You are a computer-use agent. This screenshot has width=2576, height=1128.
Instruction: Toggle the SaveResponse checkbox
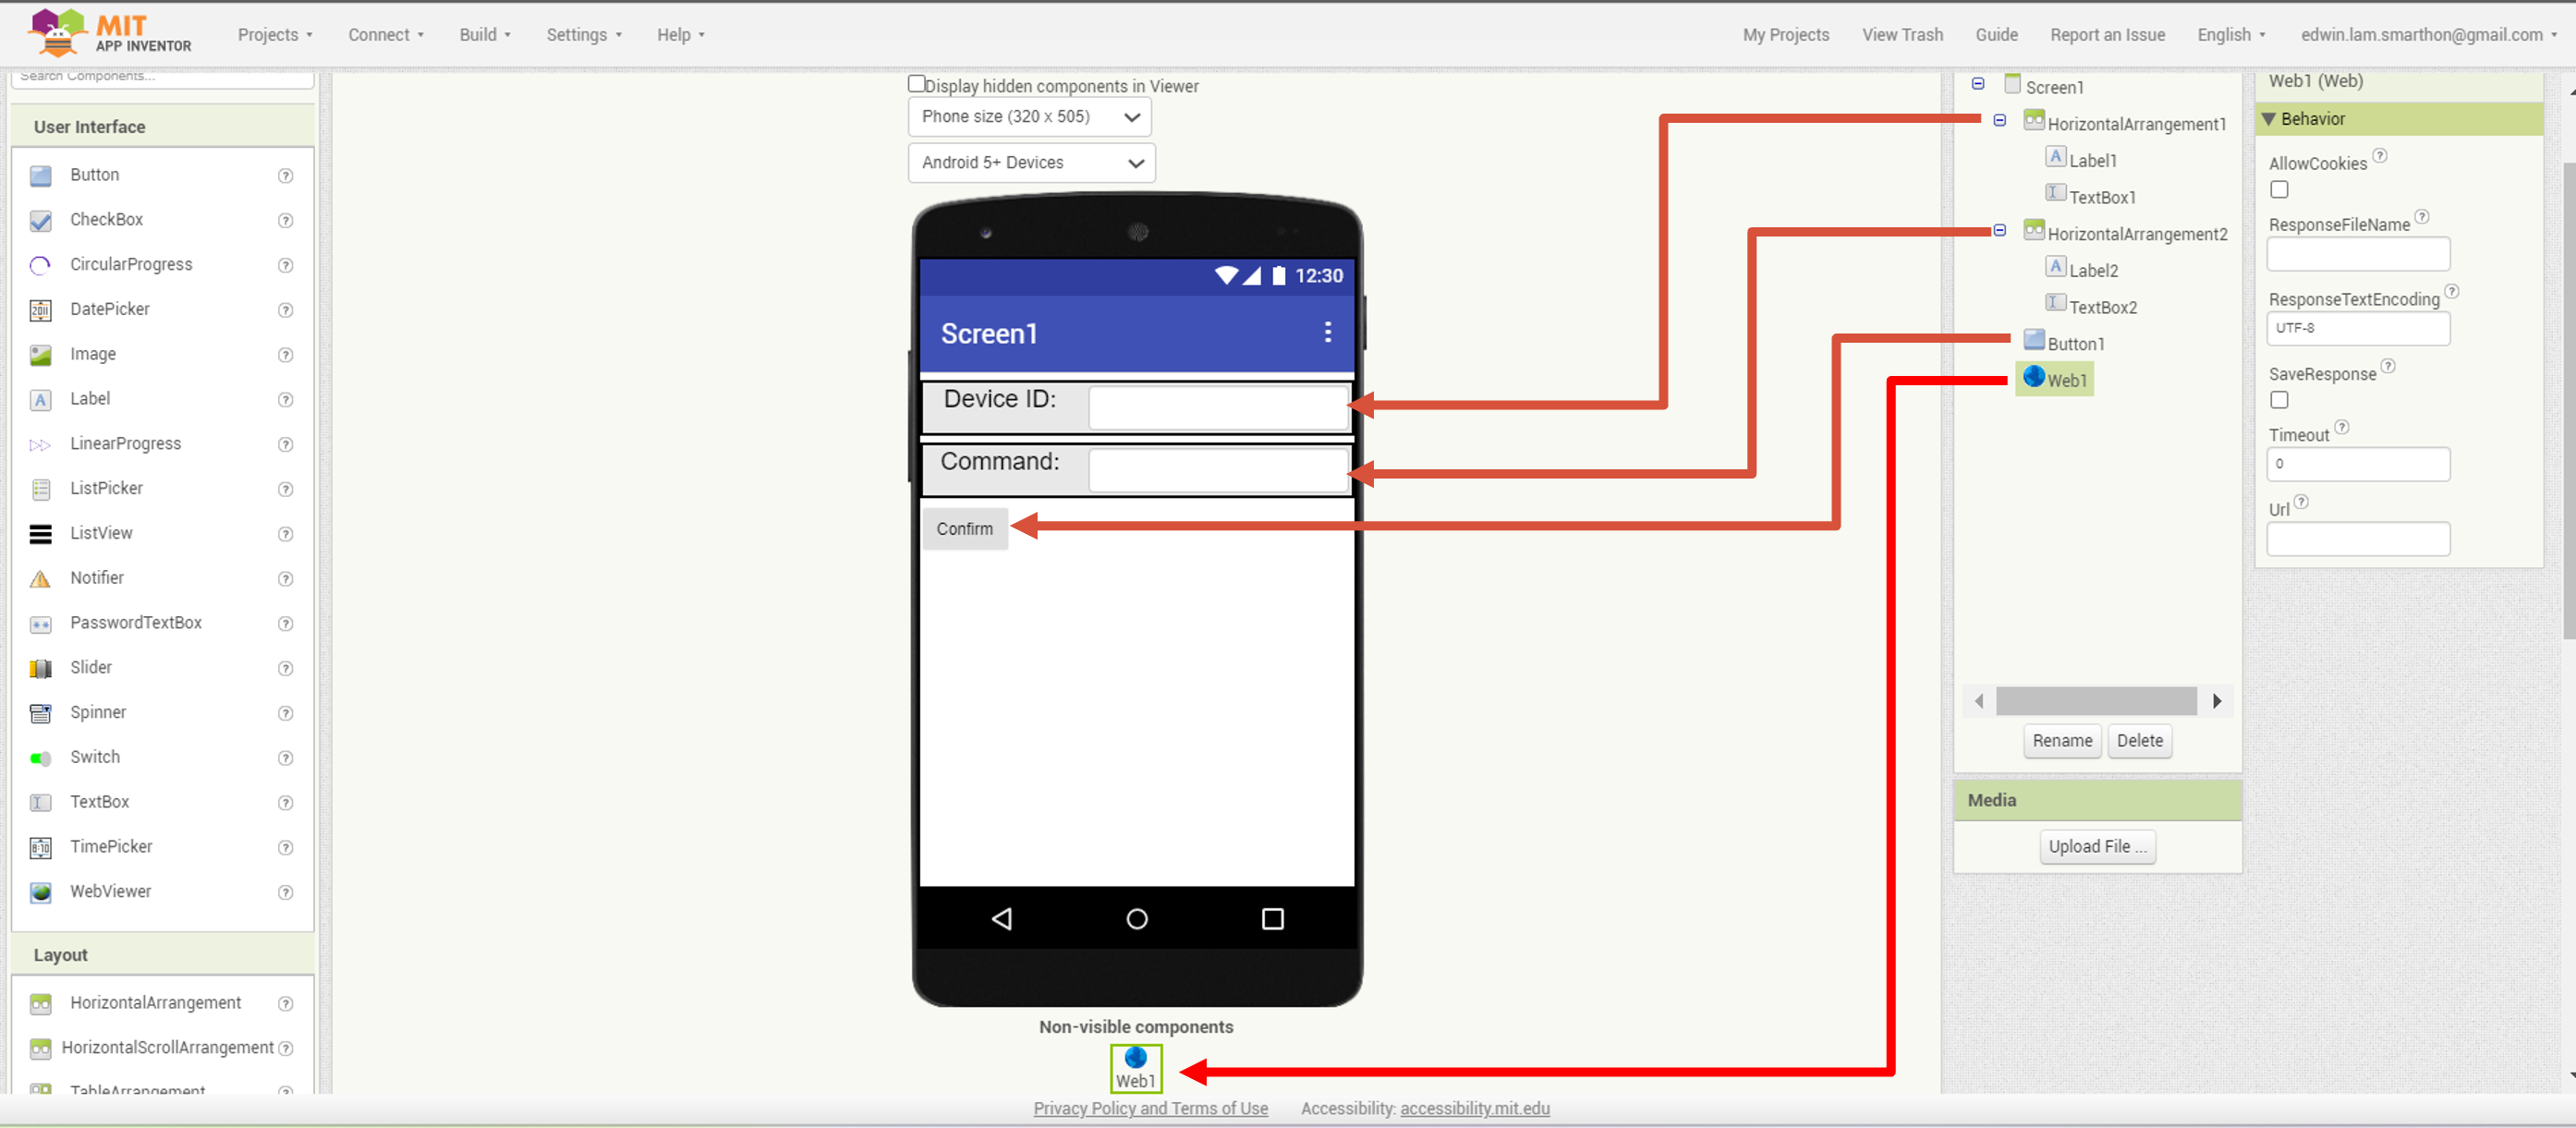point(2279,400)
